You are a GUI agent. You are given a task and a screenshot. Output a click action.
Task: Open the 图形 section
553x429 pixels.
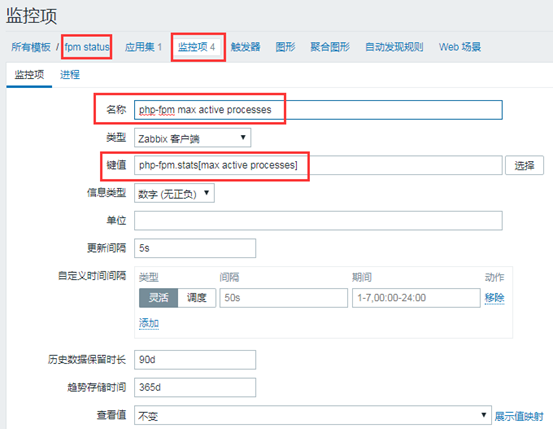285,47
